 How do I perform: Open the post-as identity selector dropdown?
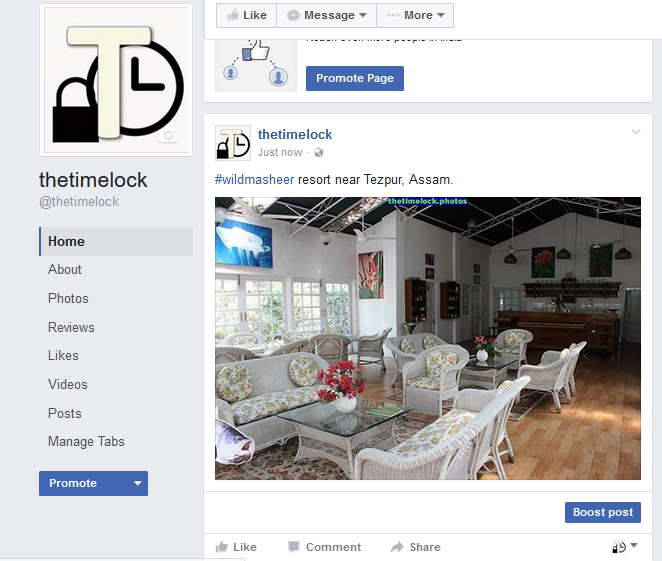pos(625,547)
